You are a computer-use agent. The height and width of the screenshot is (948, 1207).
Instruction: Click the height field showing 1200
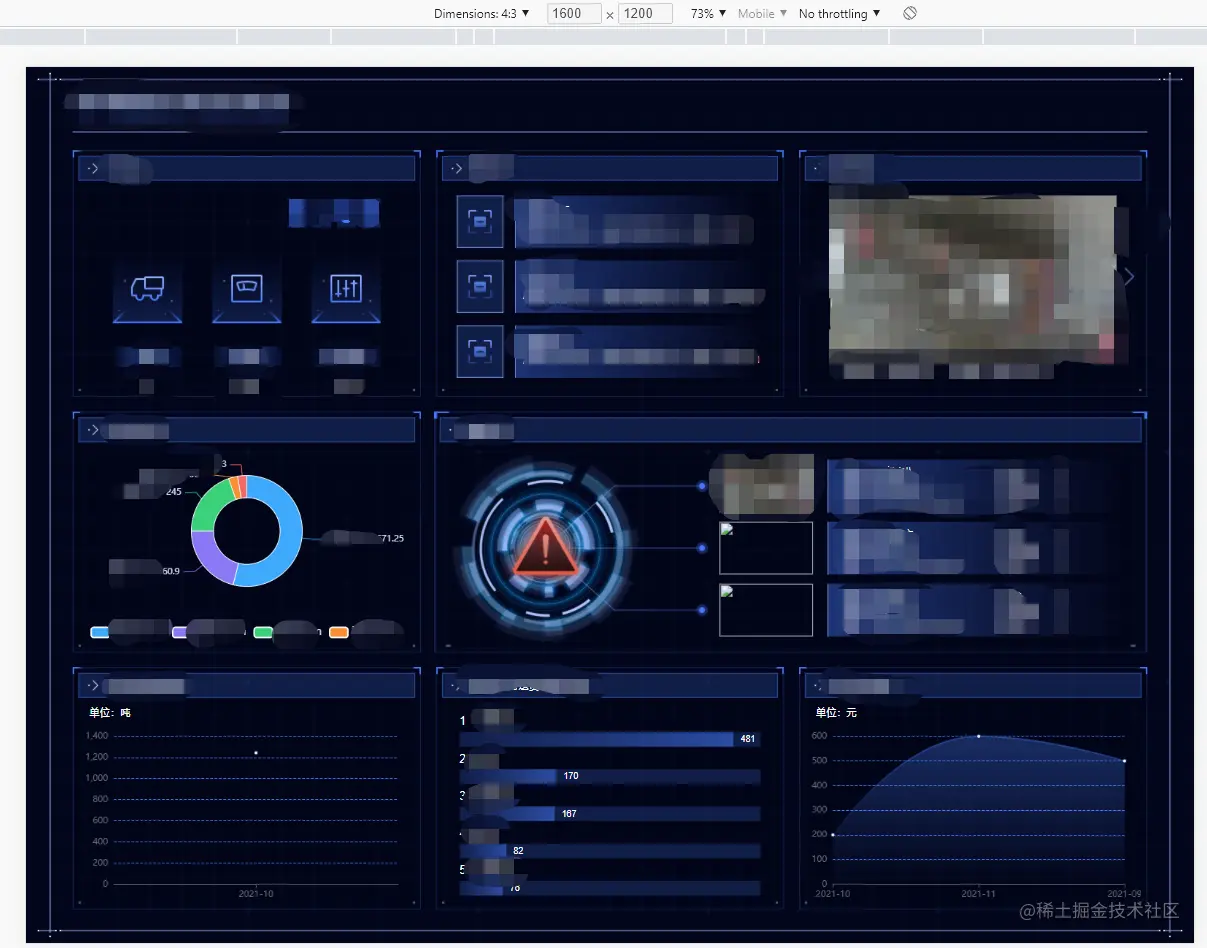click(645, 14)
